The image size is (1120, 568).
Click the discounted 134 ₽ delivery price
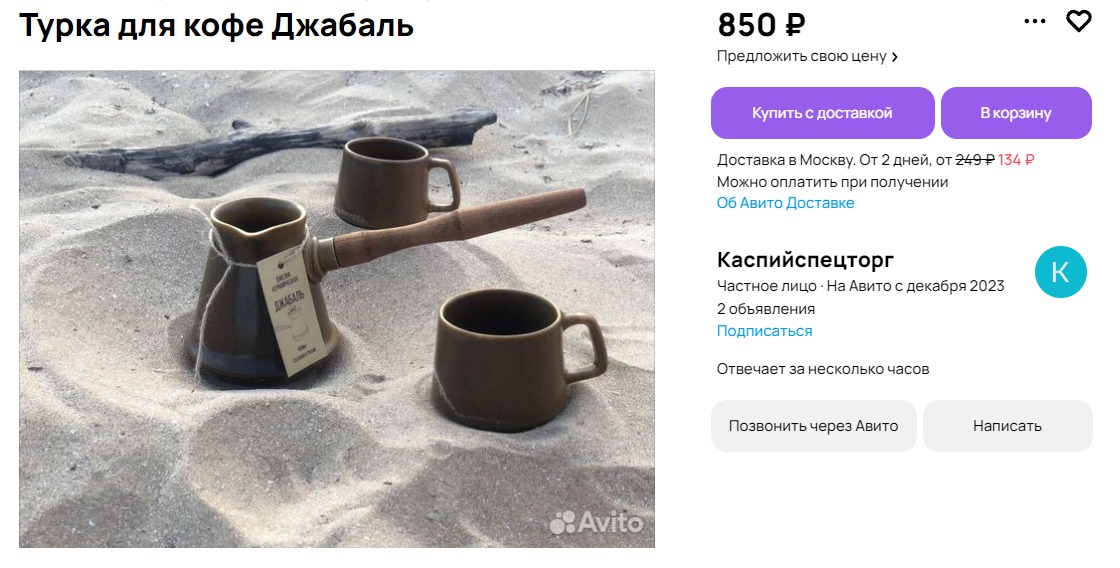tap(1016, 160)
